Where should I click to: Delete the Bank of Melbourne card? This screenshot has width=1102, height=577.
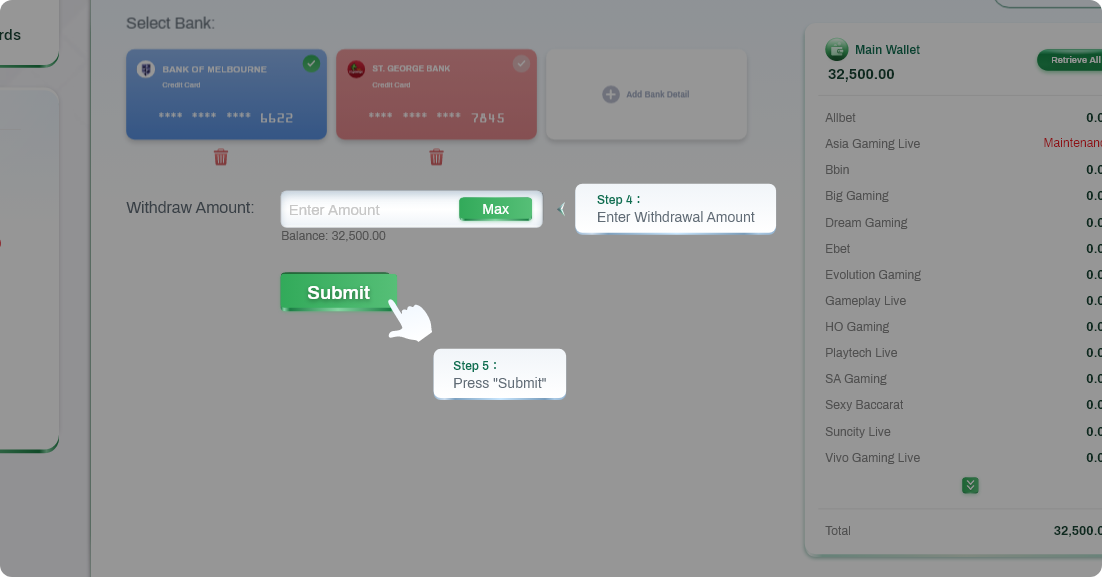click(221, 157)
